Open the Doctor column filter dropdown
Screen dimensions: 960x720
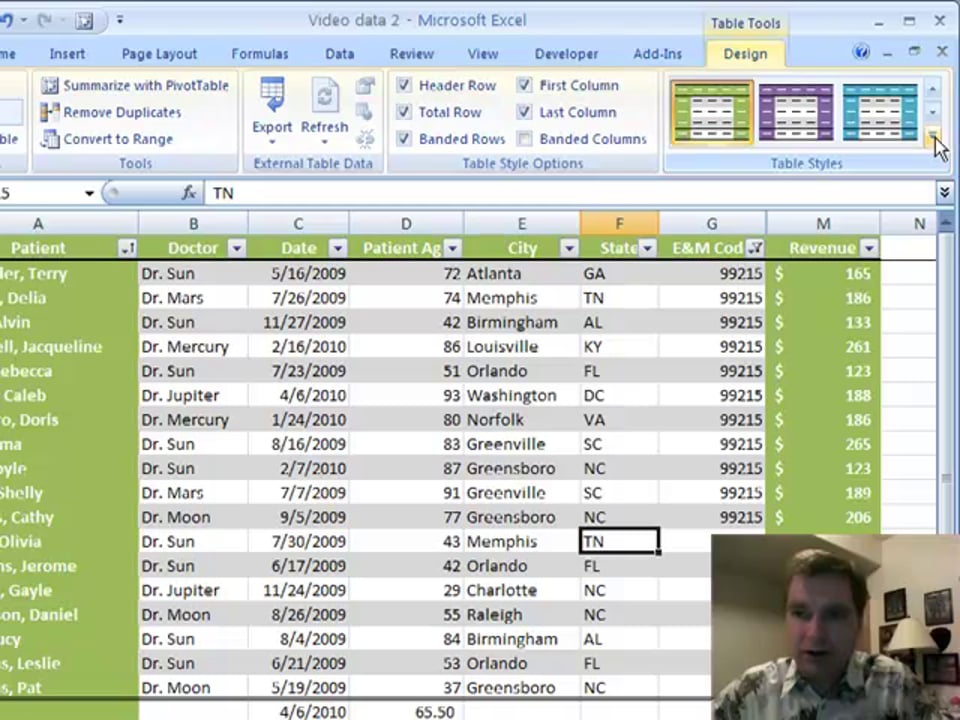coord(237,248)
